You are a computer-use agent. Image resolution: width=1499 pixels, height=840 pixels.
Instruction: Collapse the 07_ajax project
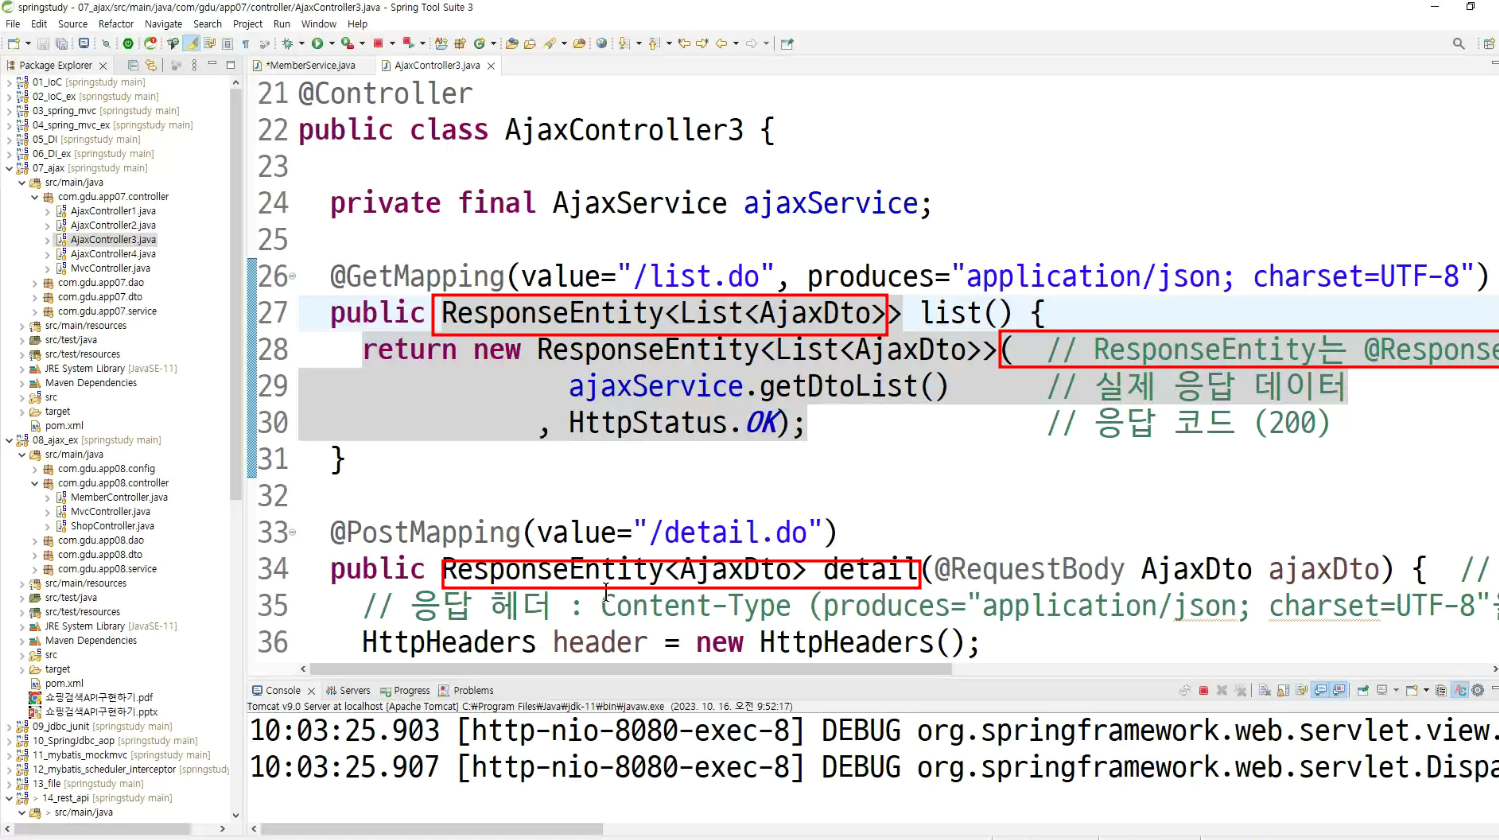click(9, 168)
